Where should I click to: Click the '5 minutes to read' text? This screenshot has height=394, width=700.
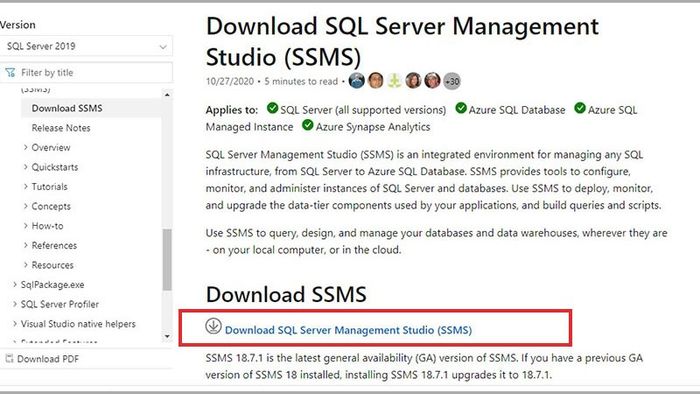click(x=301, y=81)
